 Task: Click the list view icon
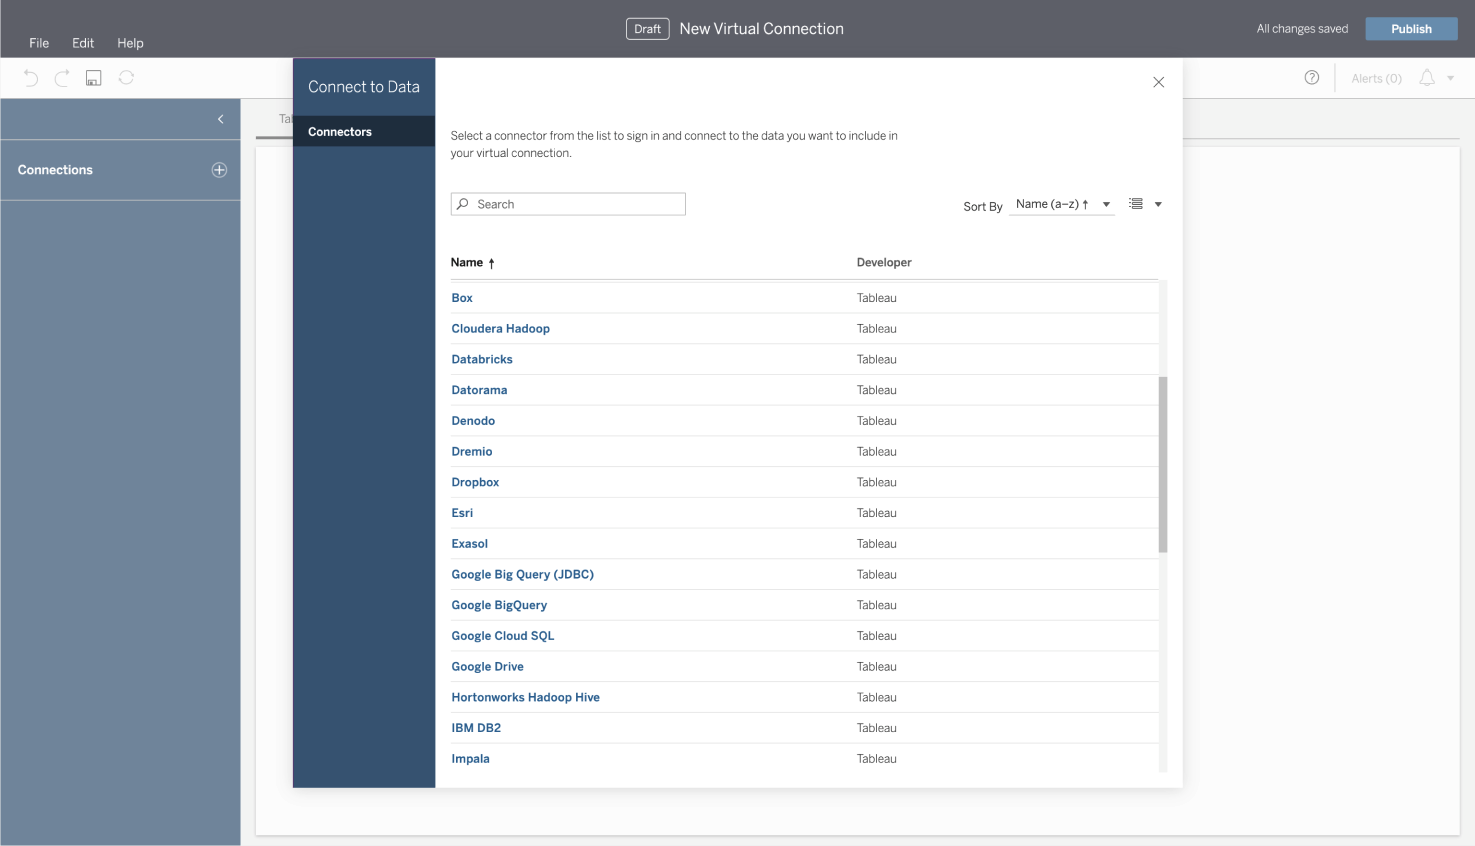(x=1136, y=204)
